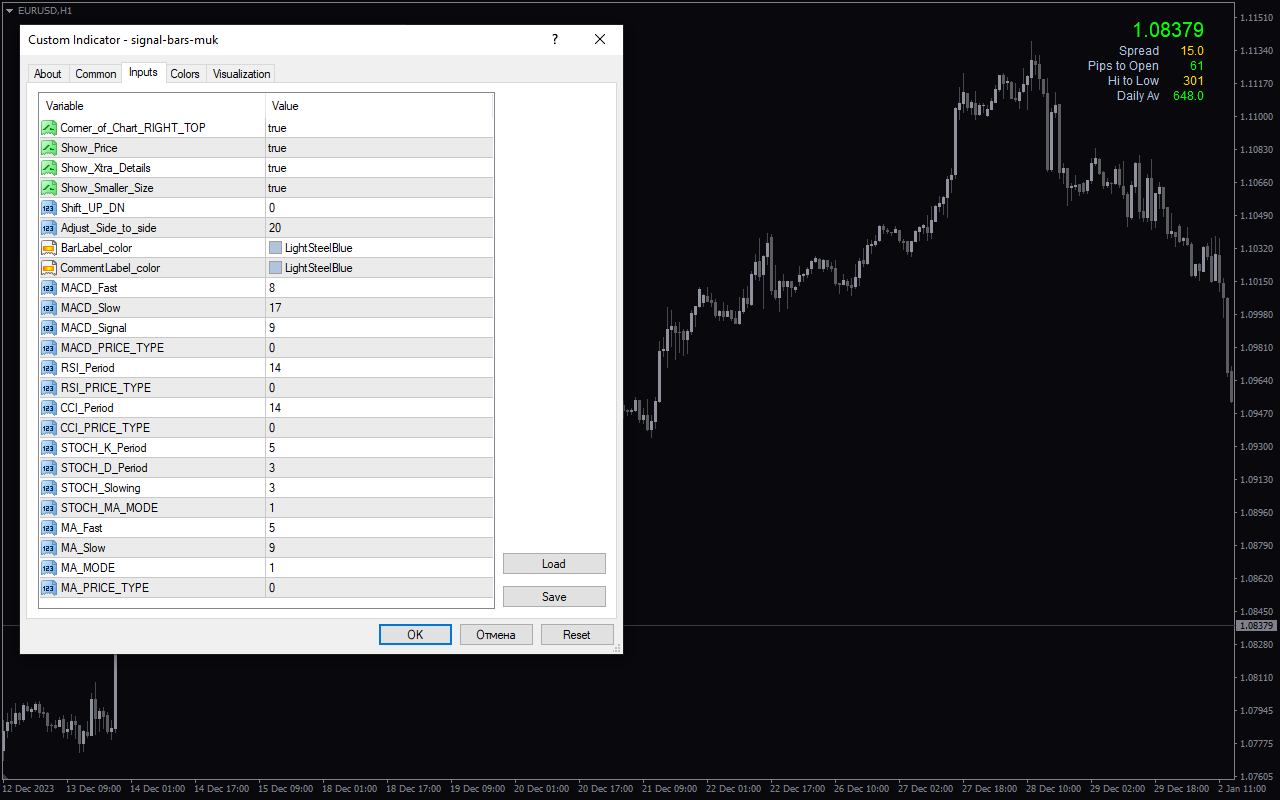Open the Visualization tab
The height and width of the screenshot is (800, 1280).
coord(241,74)
